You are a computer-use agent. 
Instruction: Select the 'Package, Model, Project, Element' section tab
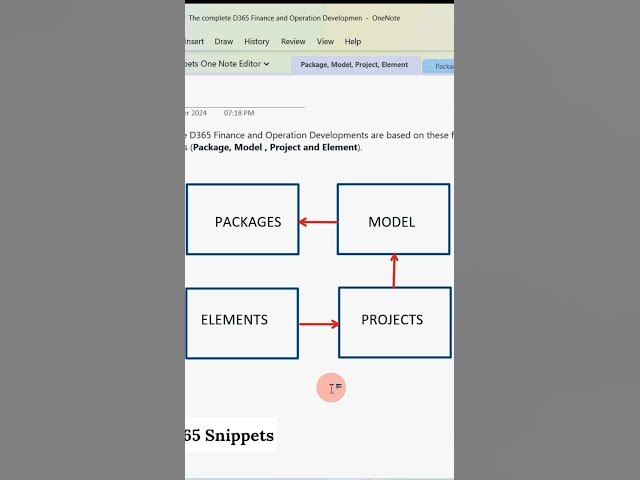(x=354, y=65)
